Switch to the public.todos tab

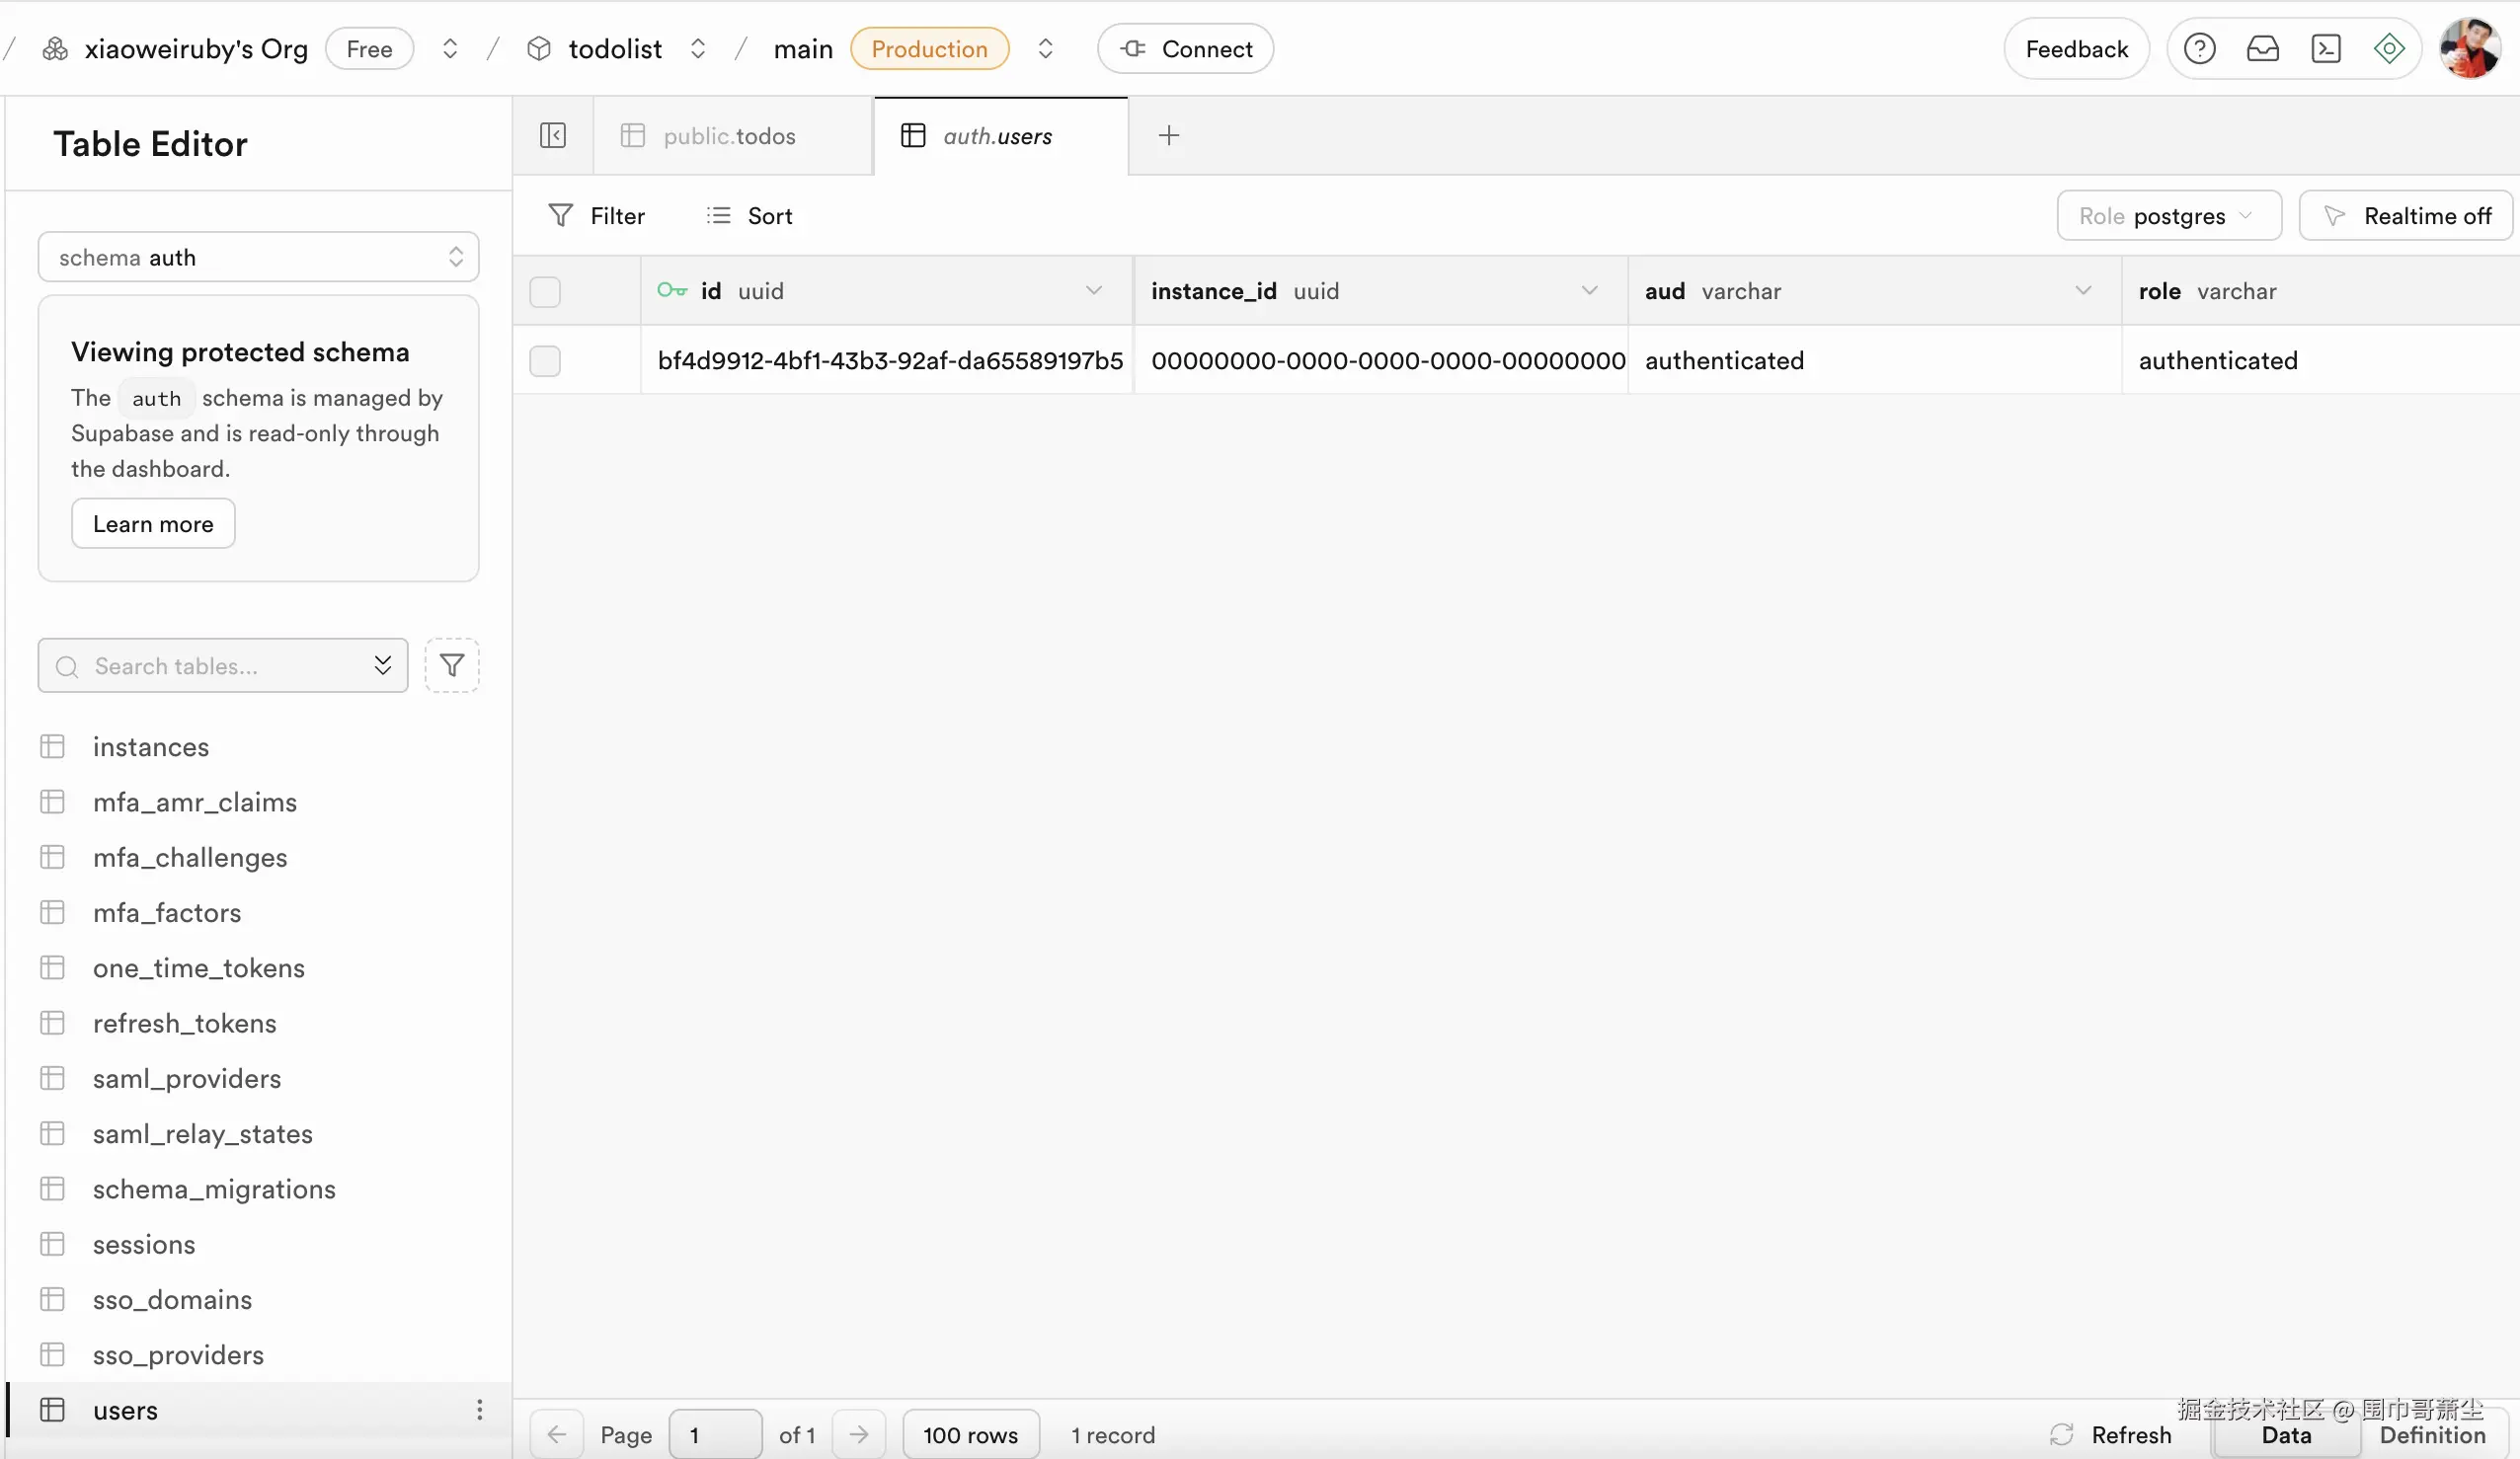coord(729,136)
